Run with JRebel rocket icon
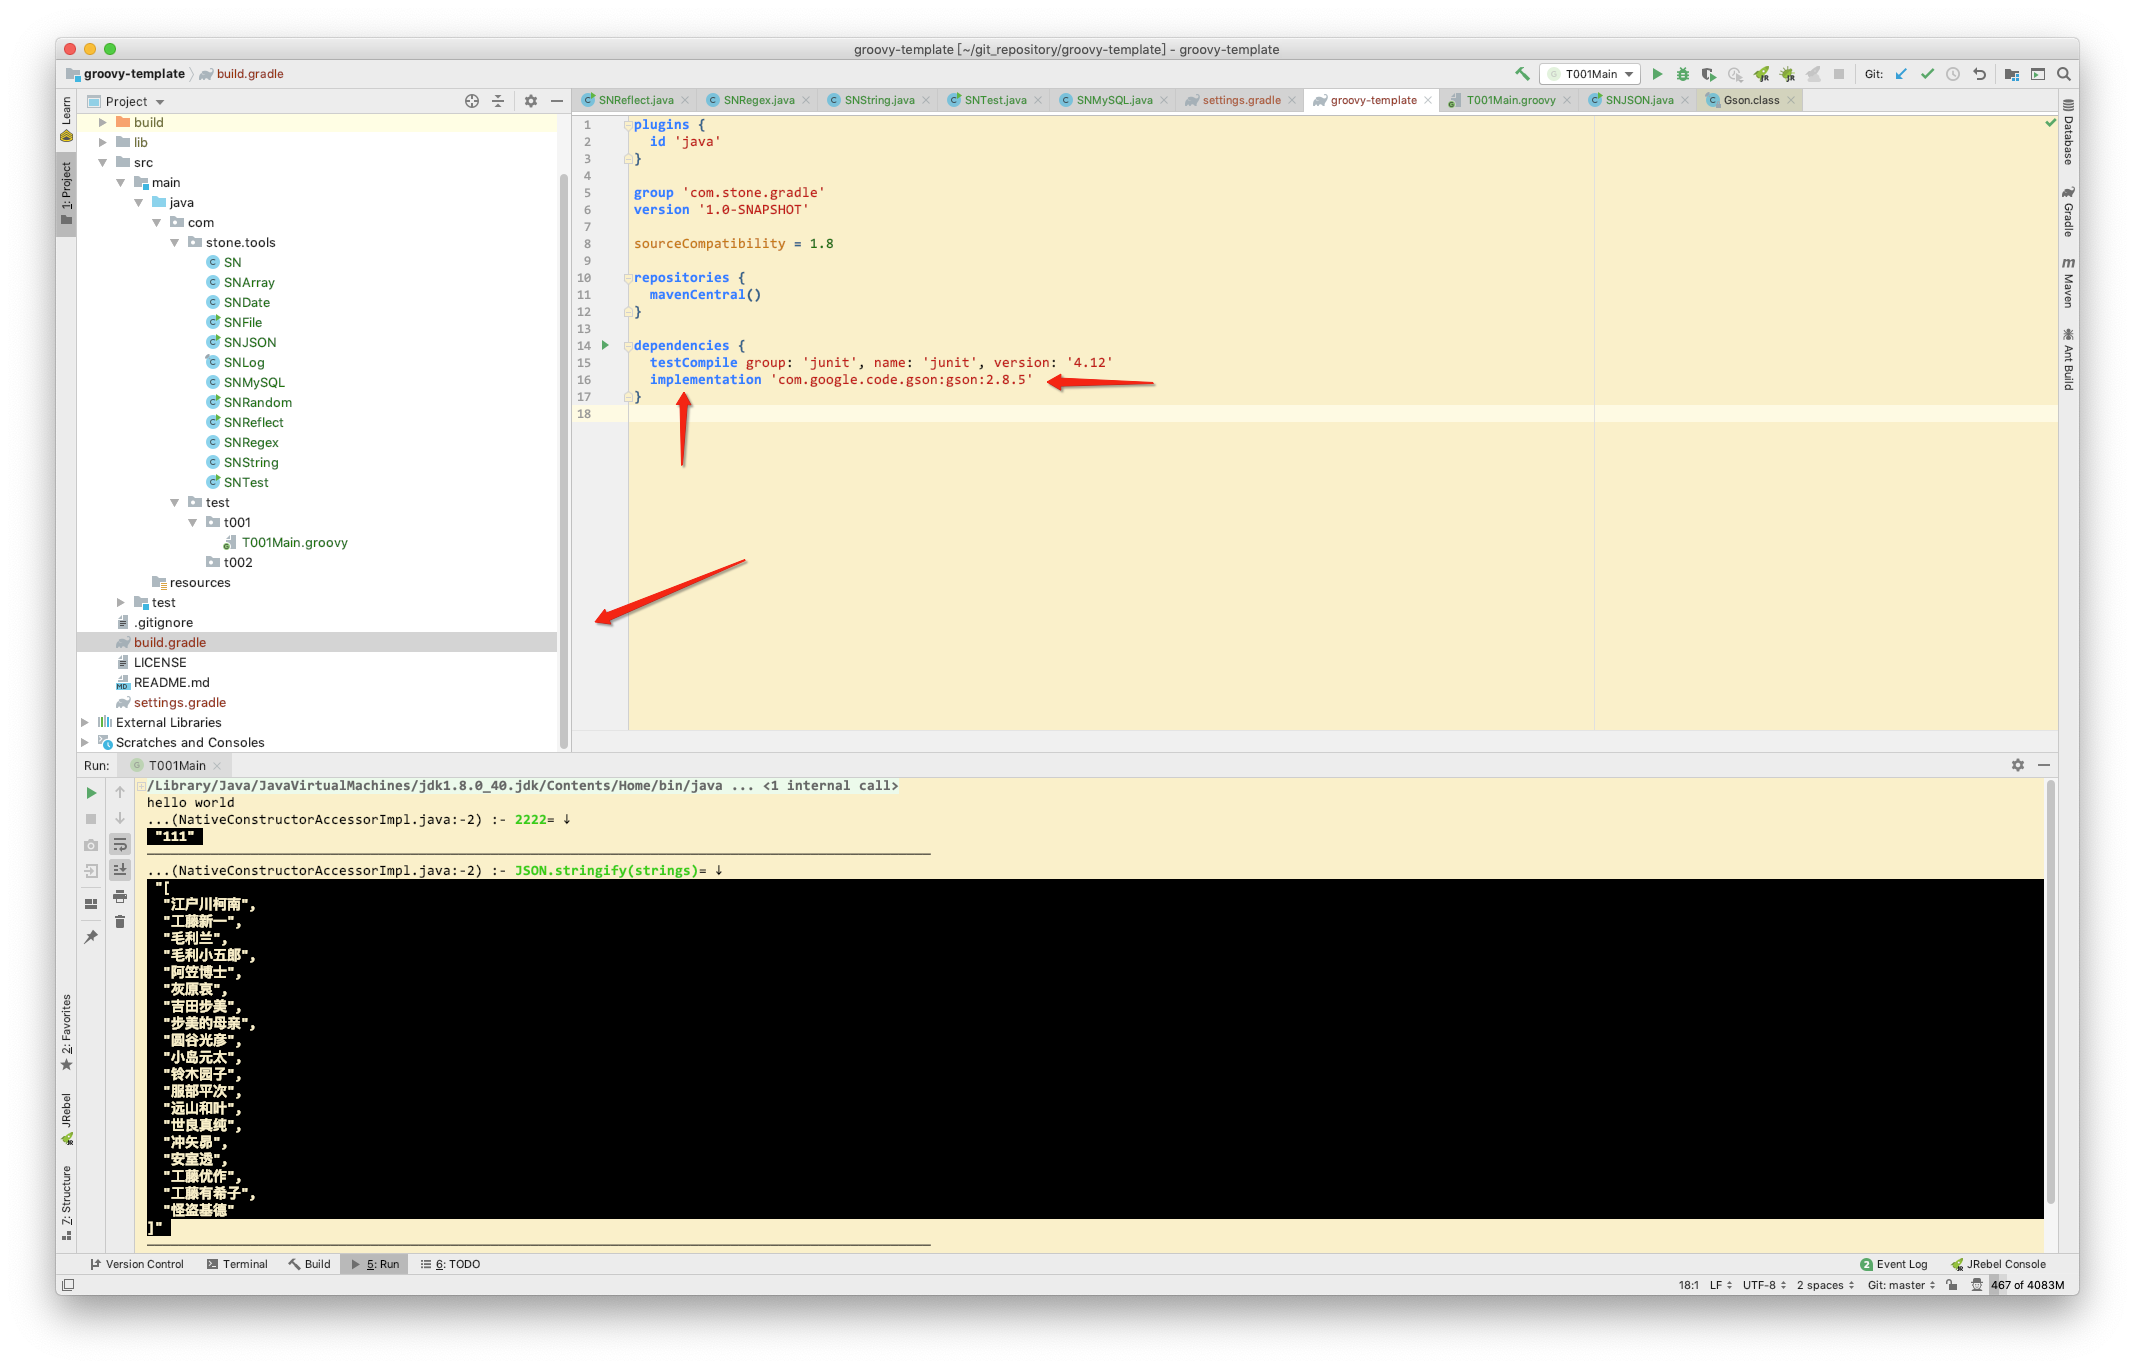The height and width of the screenshot is (1369, 2135). (1761, 74)
